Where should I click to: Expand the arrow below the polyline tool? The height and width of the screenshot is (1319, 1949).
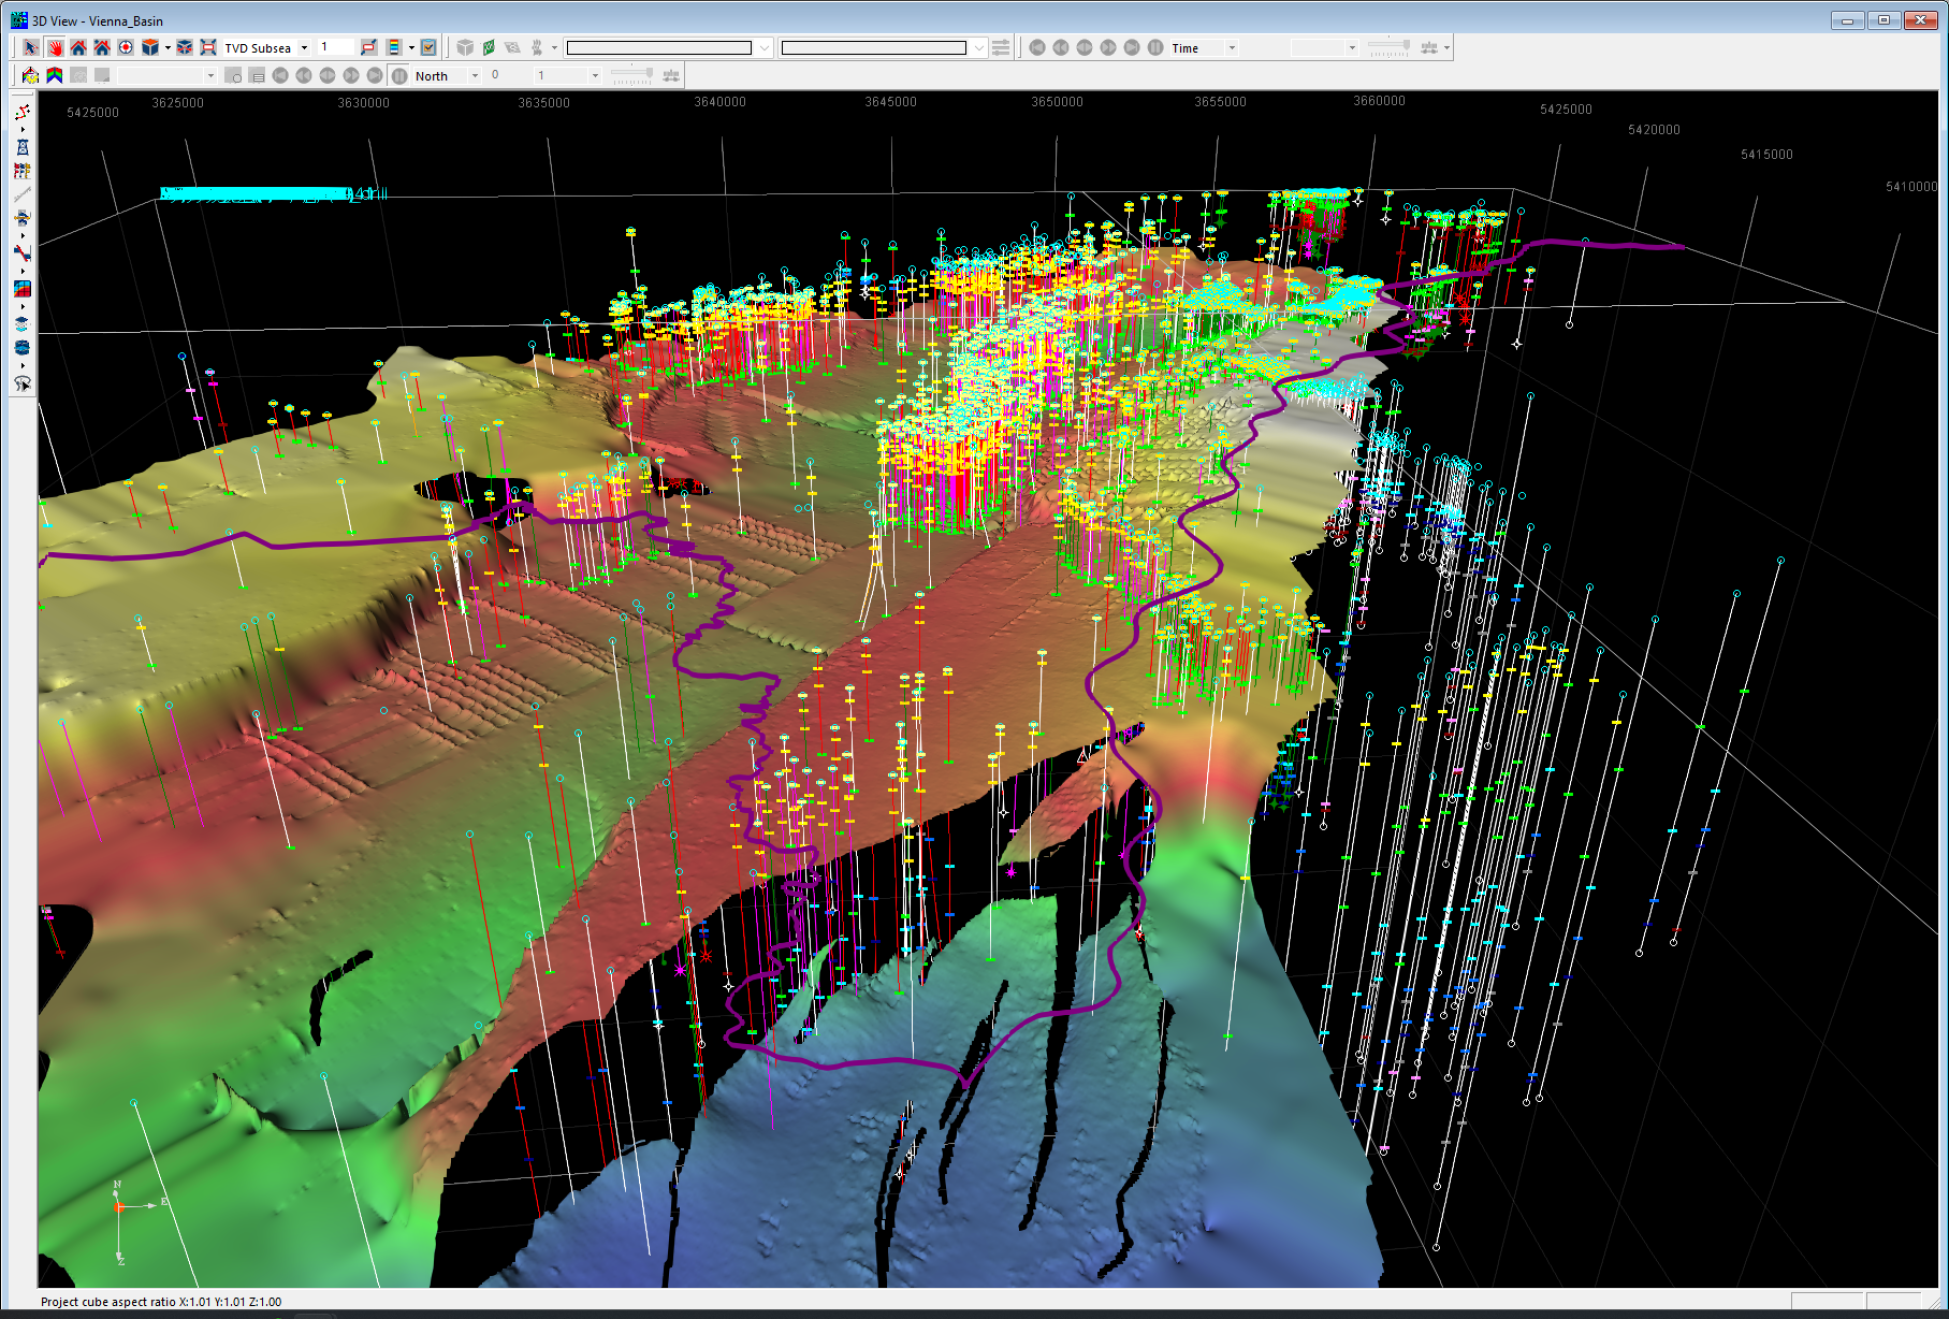click(22, 130)
